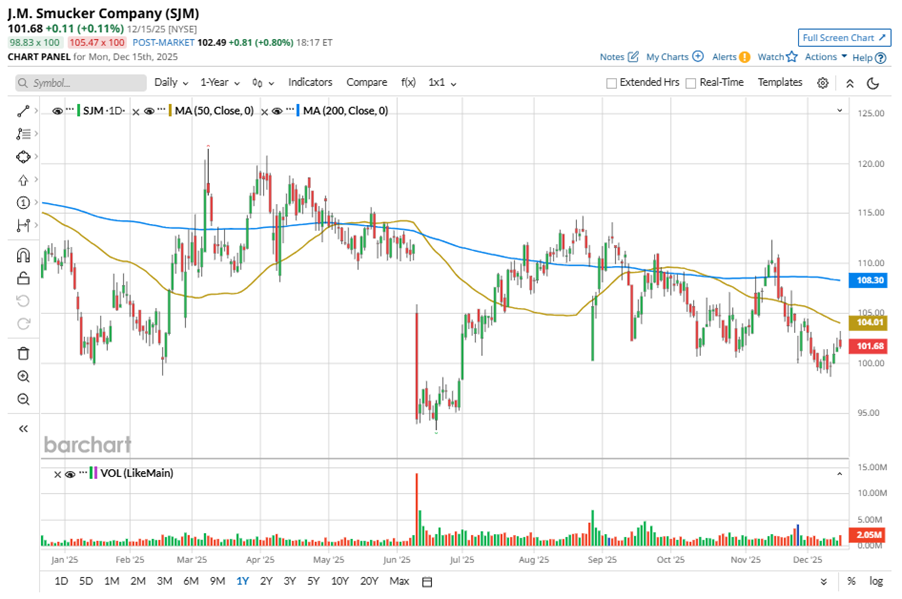
Task: Toggle visibility of MA 200 indicator
Action: point(277,111)
